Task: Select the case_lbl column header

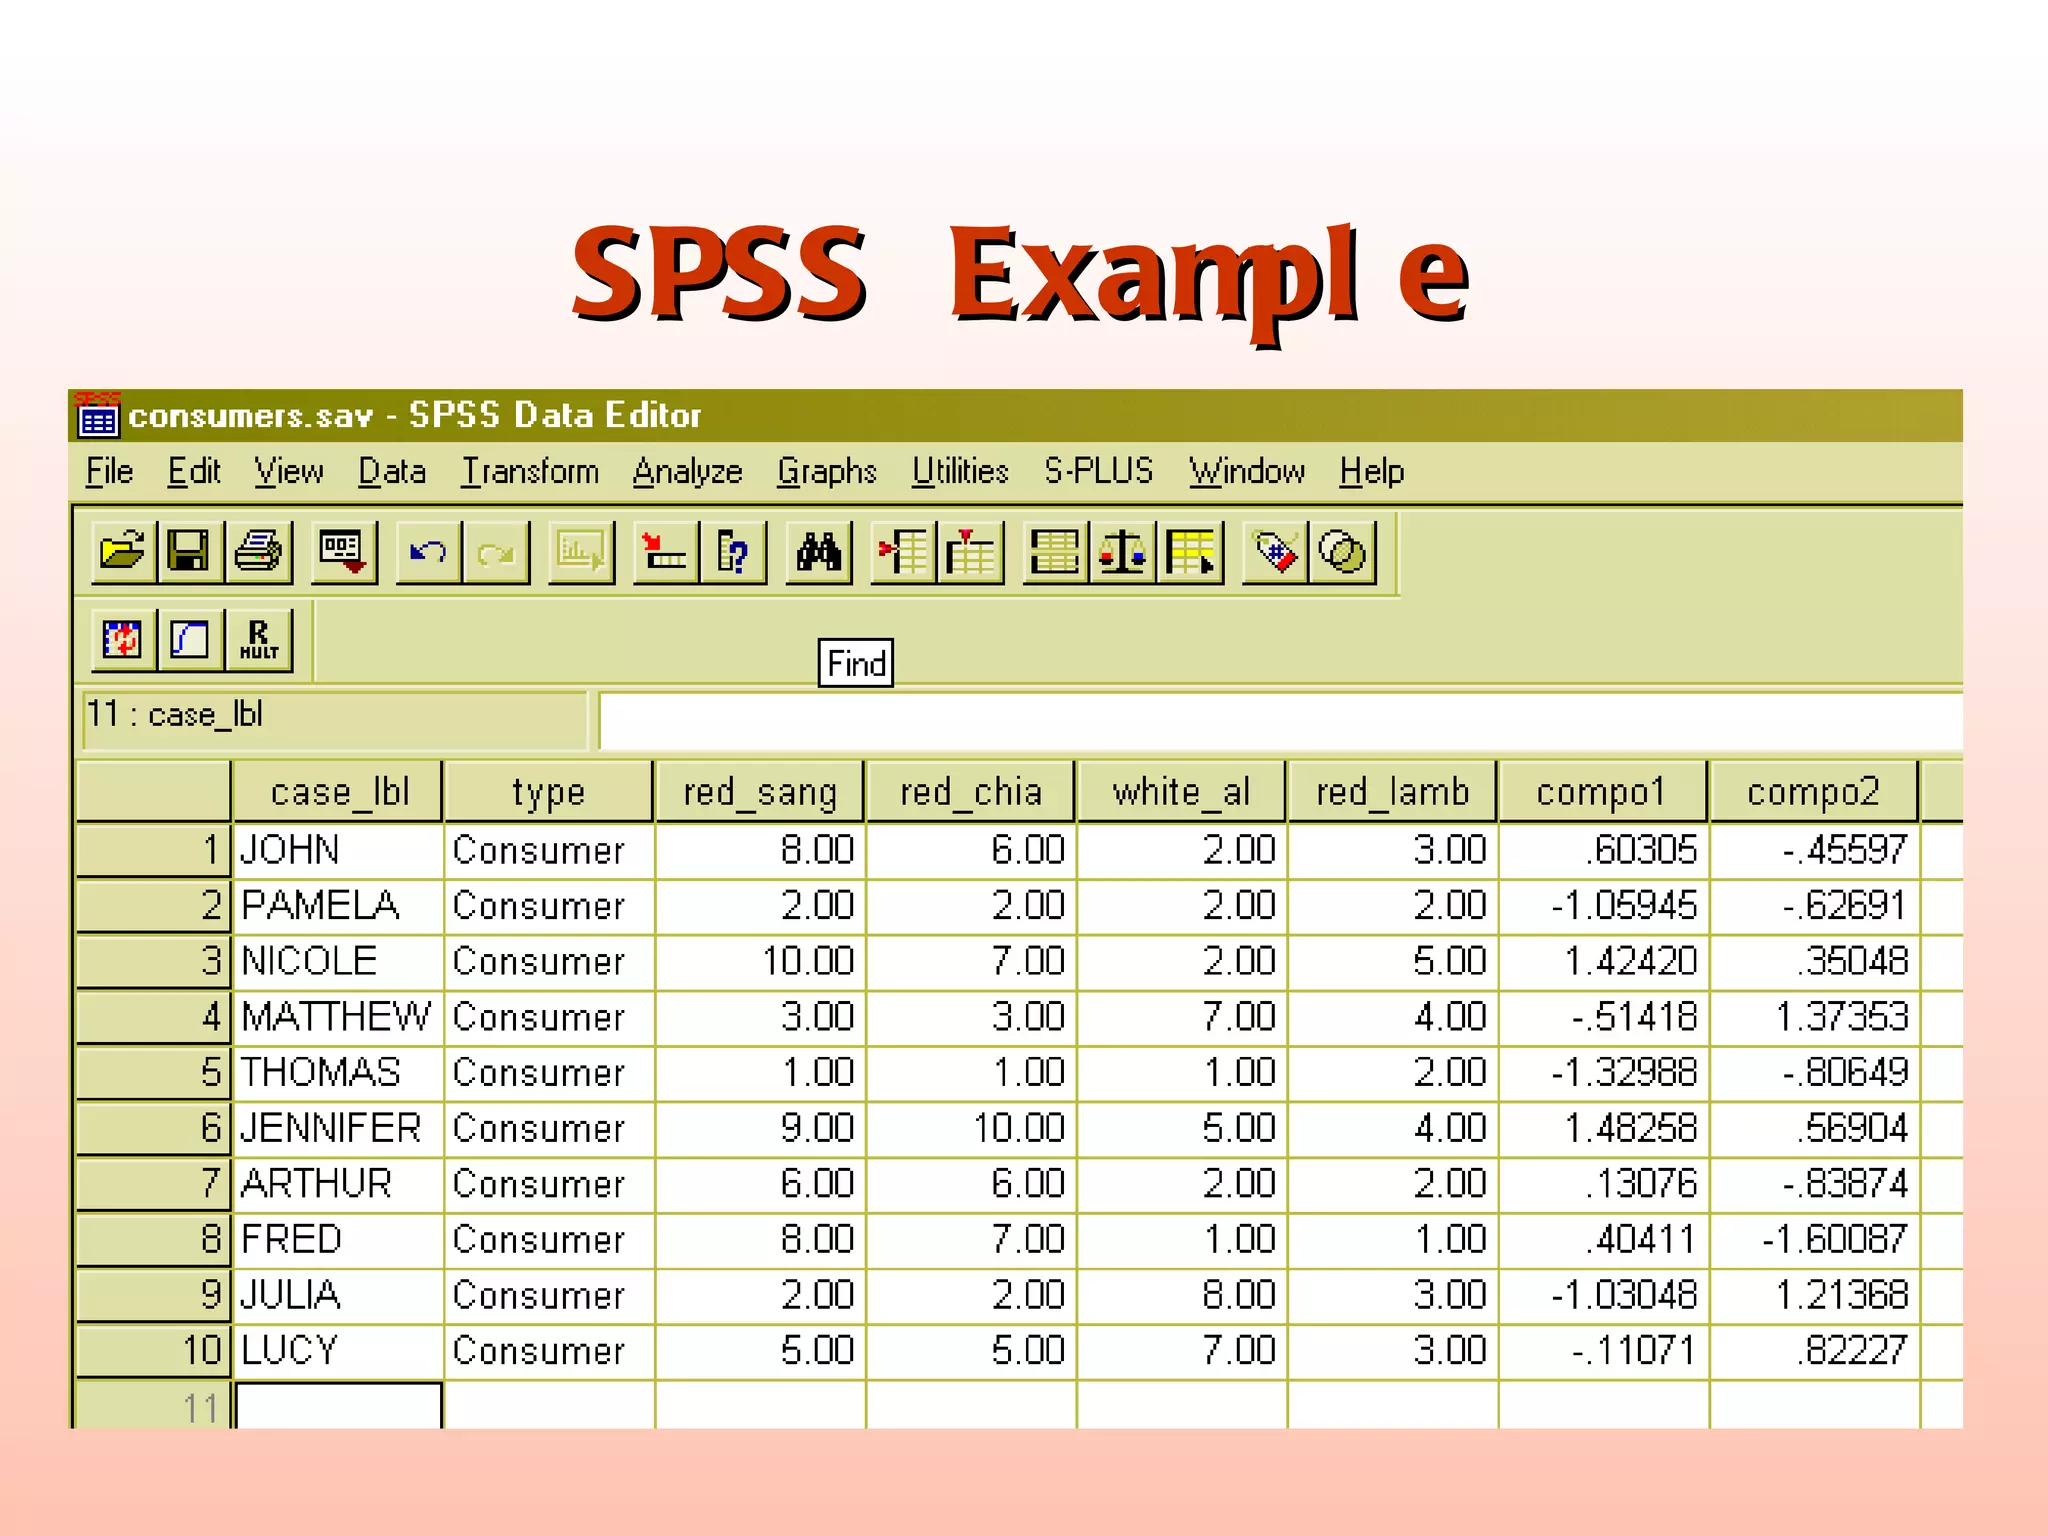Action: coord(338,792)
